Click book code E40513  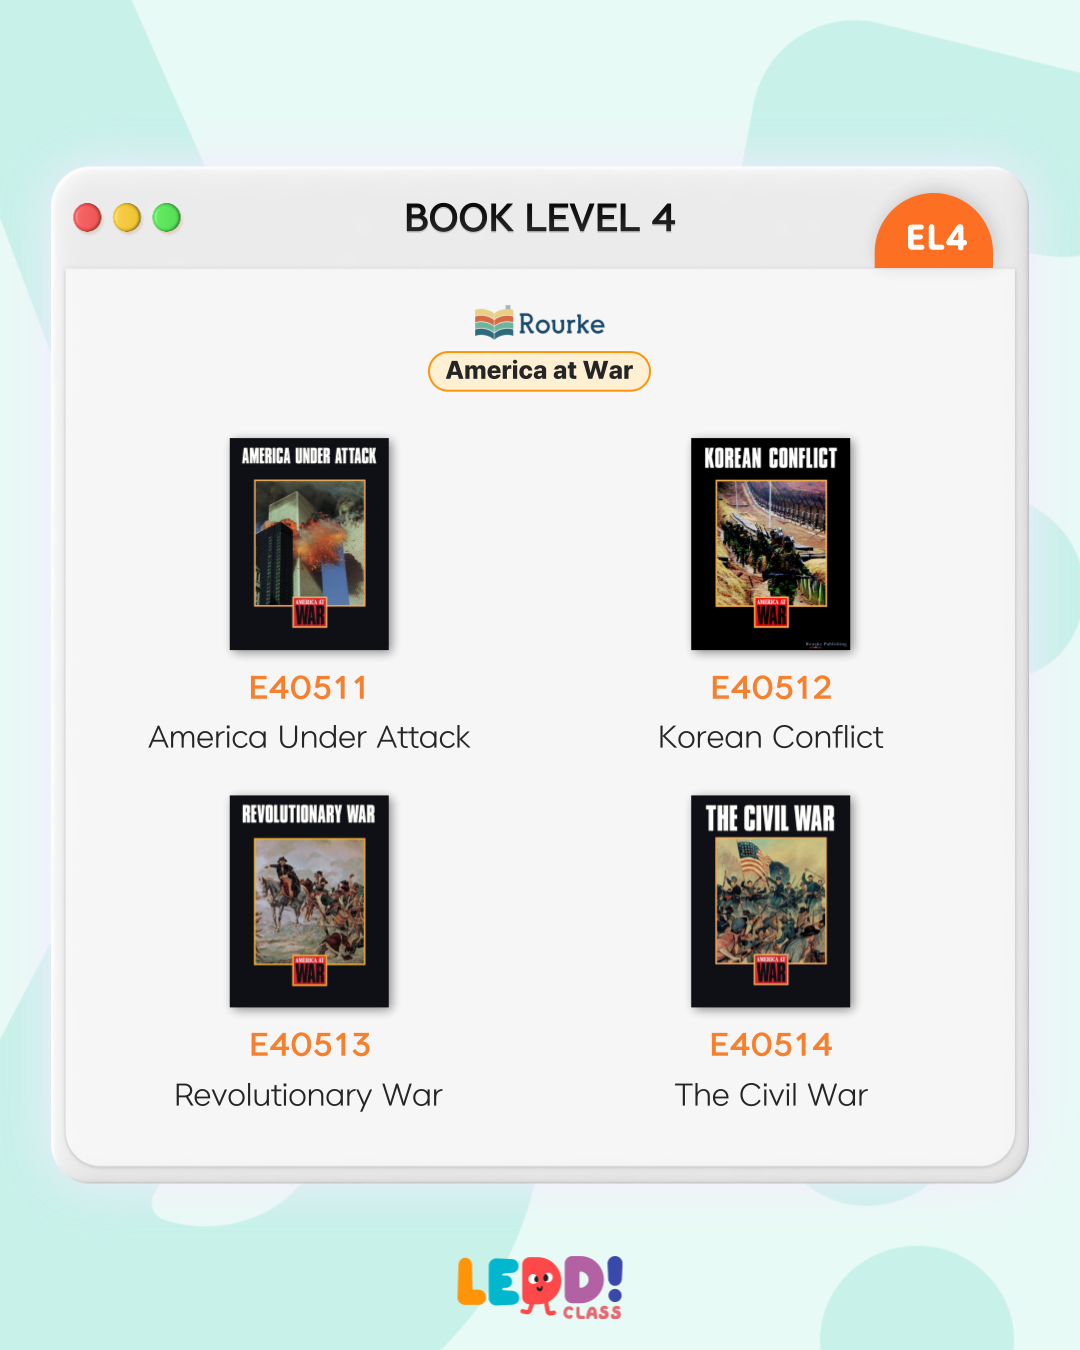310,1045
